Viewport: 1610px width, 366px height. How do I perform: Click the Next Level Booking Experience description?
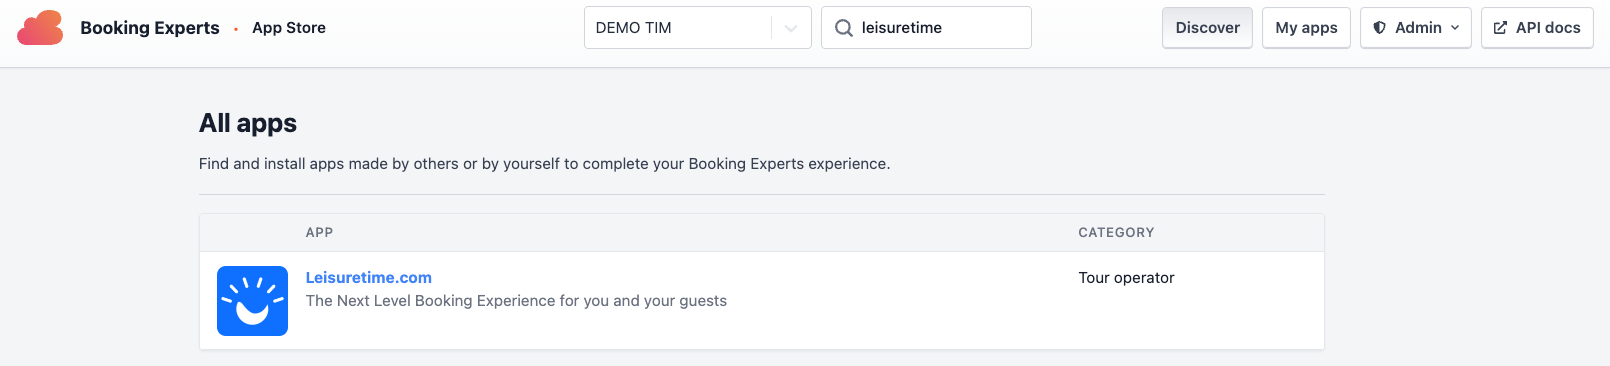tap(516, 301)
